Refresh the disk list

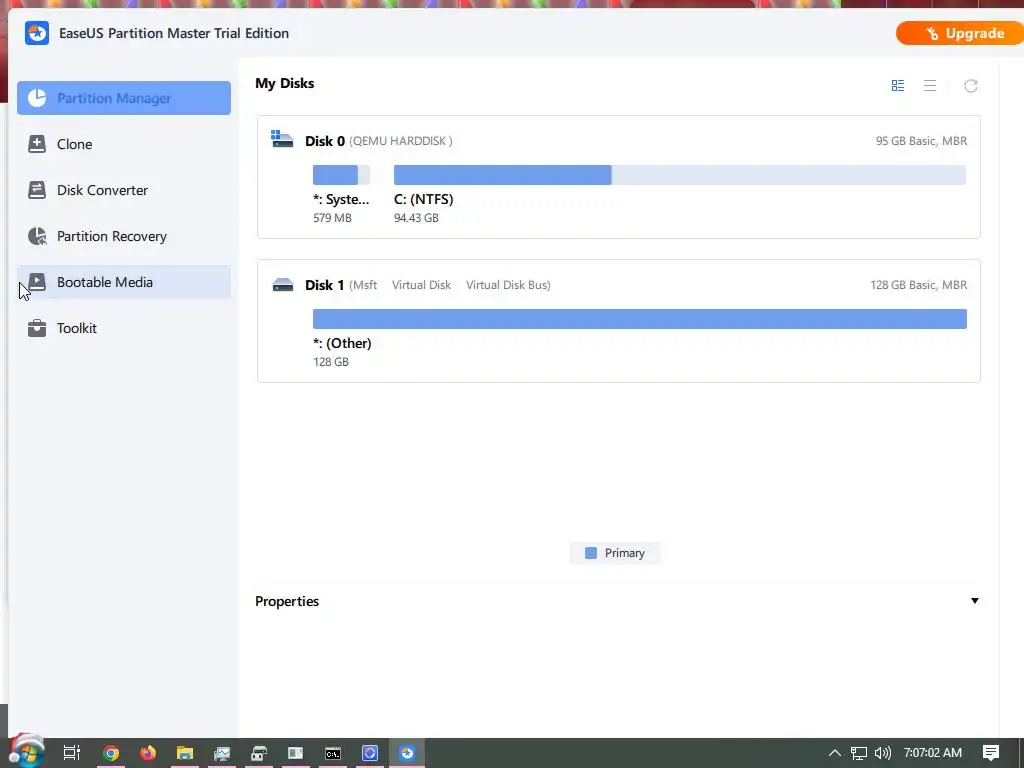pyautogui.click(x=971, y=86)
